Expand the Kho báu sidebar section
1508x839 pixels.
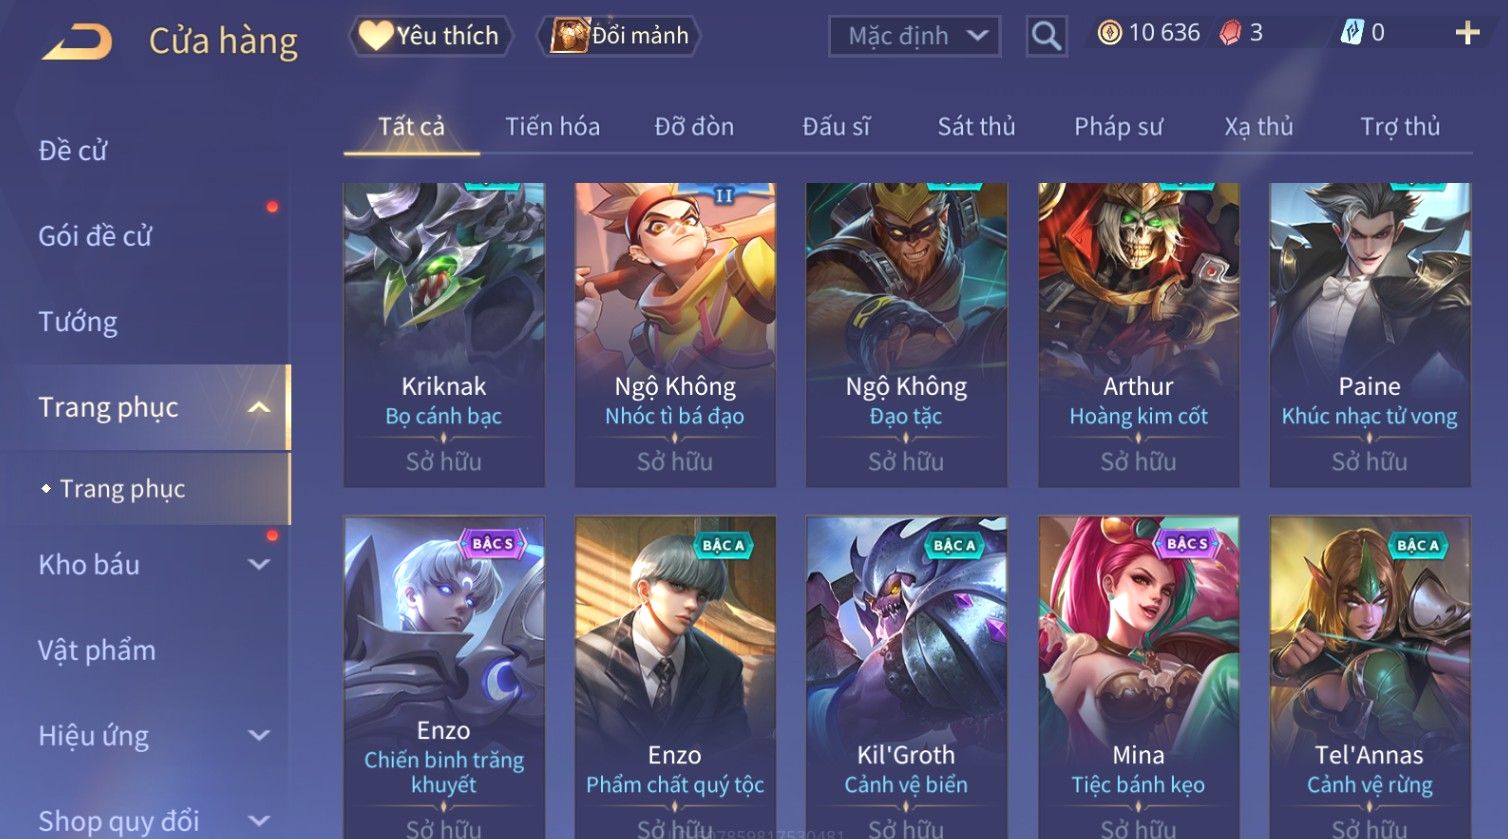point(259,564)
